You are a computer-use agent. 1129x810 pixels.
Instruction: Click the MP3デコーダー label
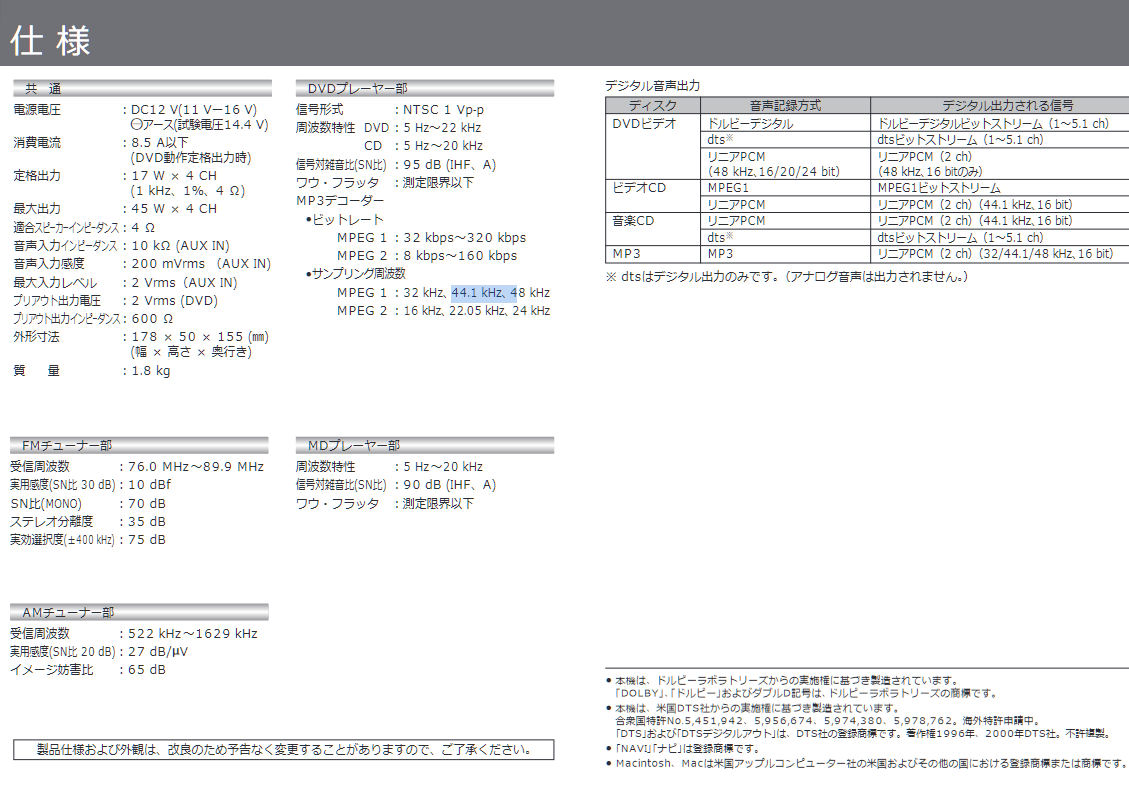coord(340,201)
